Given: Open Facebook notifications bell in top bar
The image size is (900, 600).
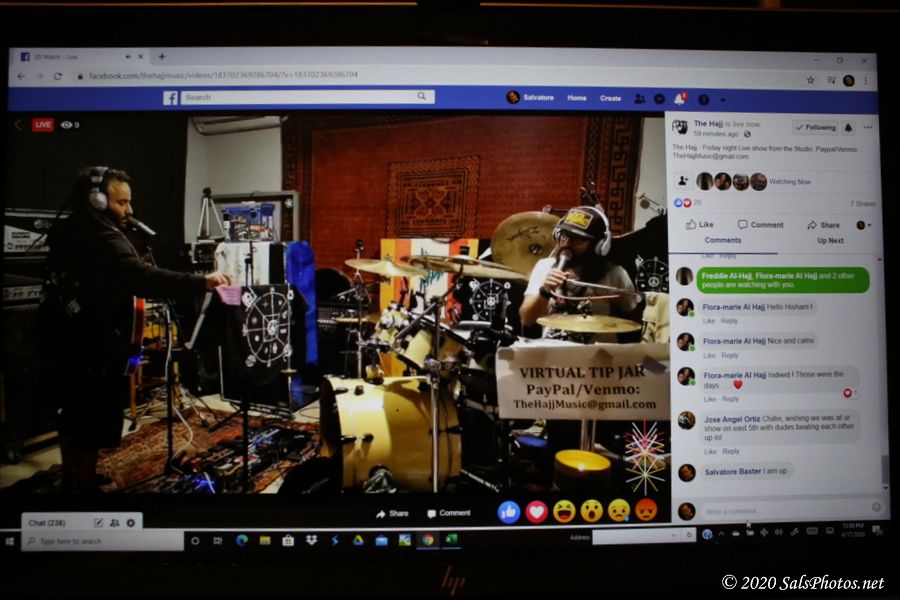Looking at the screenshot, I should tap(680, 98).
